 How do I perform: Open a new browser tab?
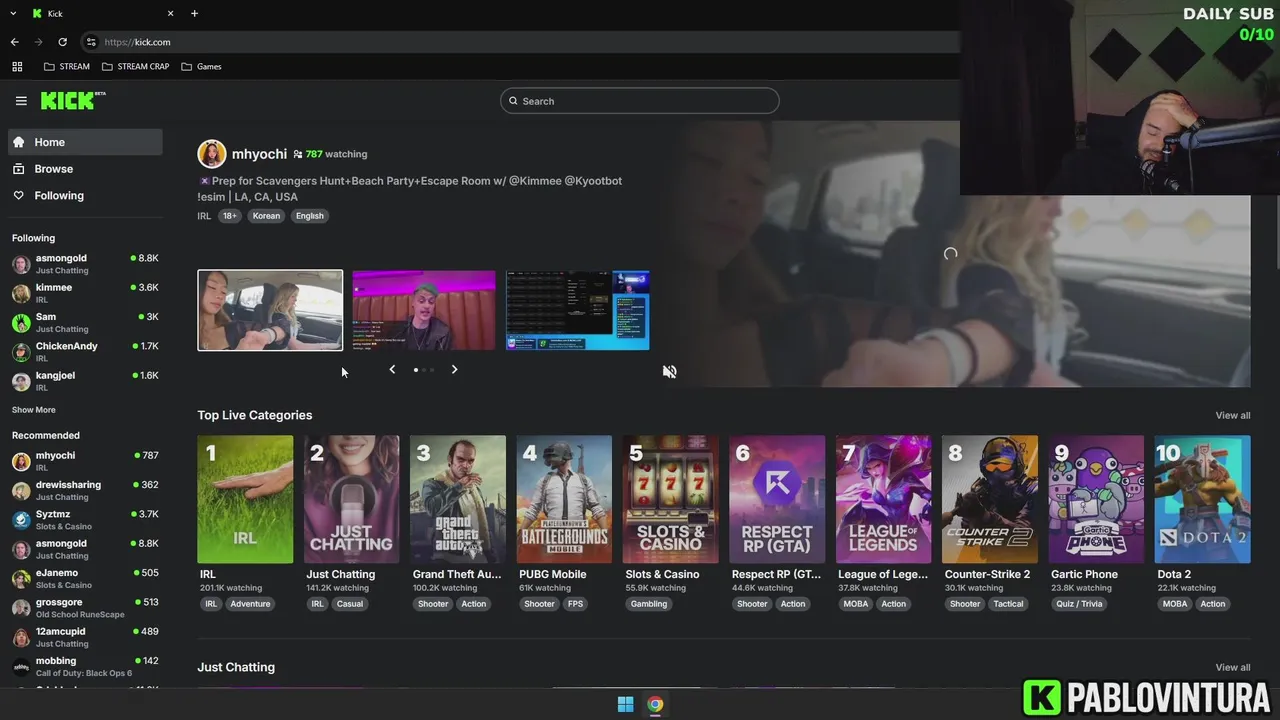point(194,13)
